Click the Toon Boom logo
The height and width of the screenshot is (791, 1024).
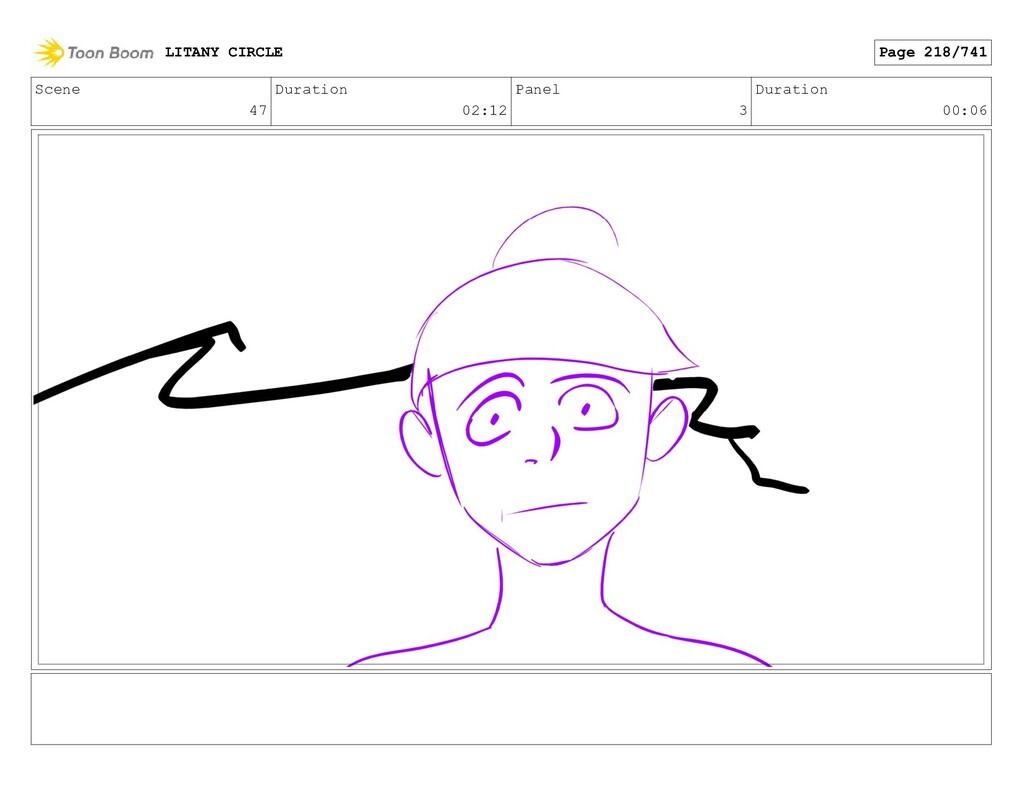(94, 52)
